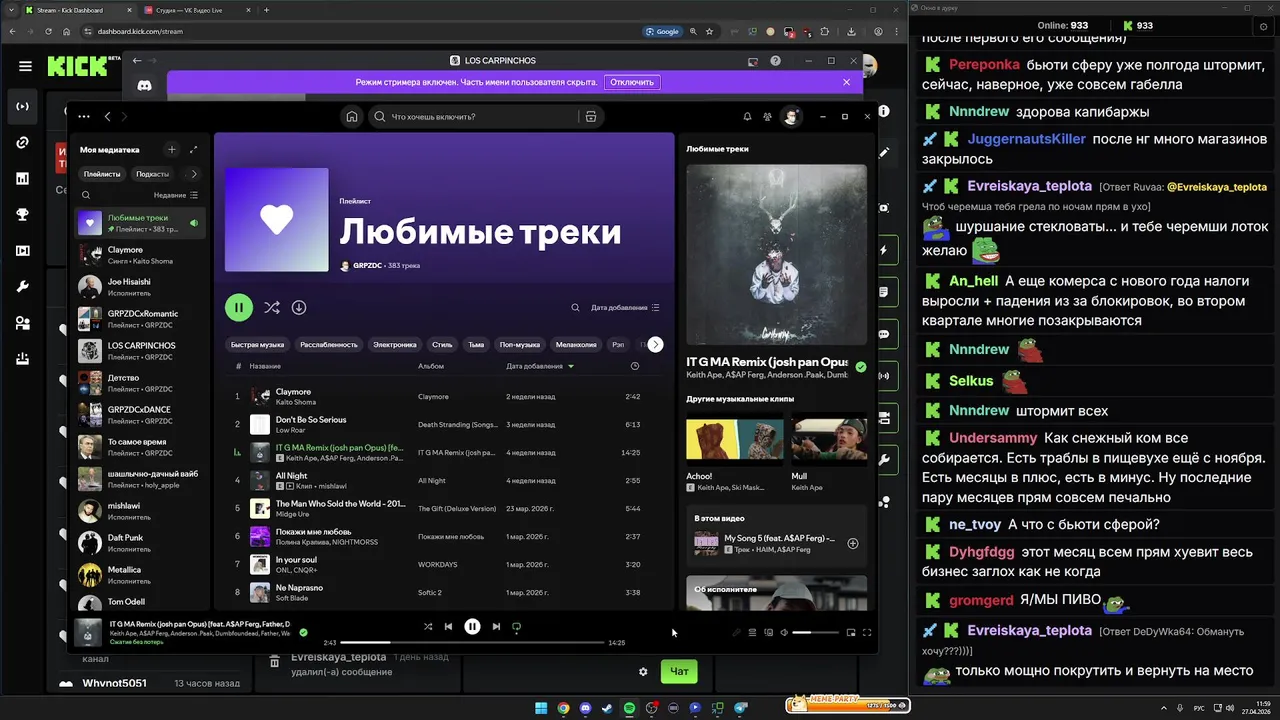Open the playback queue

coord(753,632)
